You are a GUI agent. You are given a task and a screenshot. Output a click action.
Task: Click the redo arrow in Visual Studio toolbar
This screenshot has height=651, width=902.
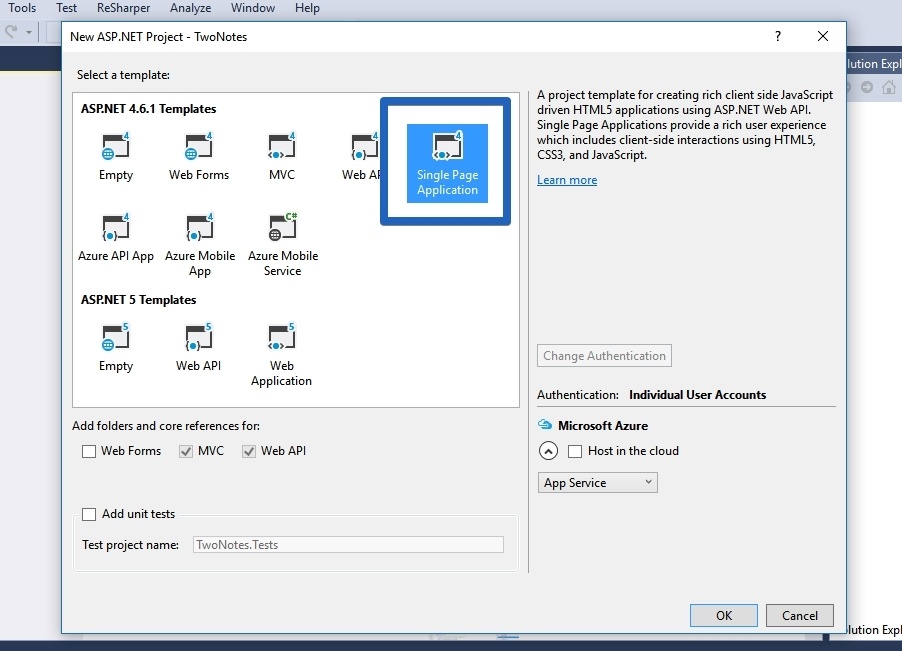tap(11, 30)
